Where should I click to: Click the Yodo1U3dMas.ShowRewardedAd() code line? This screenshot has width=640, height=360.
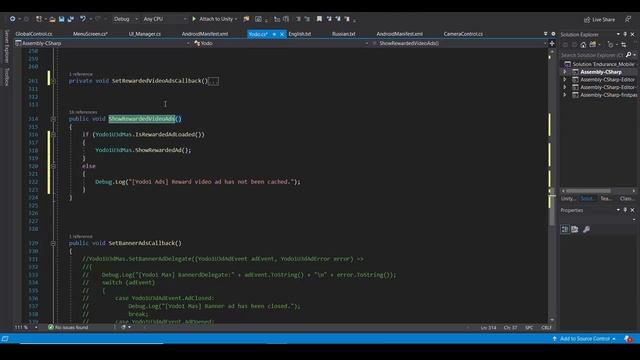click(143, 150)
